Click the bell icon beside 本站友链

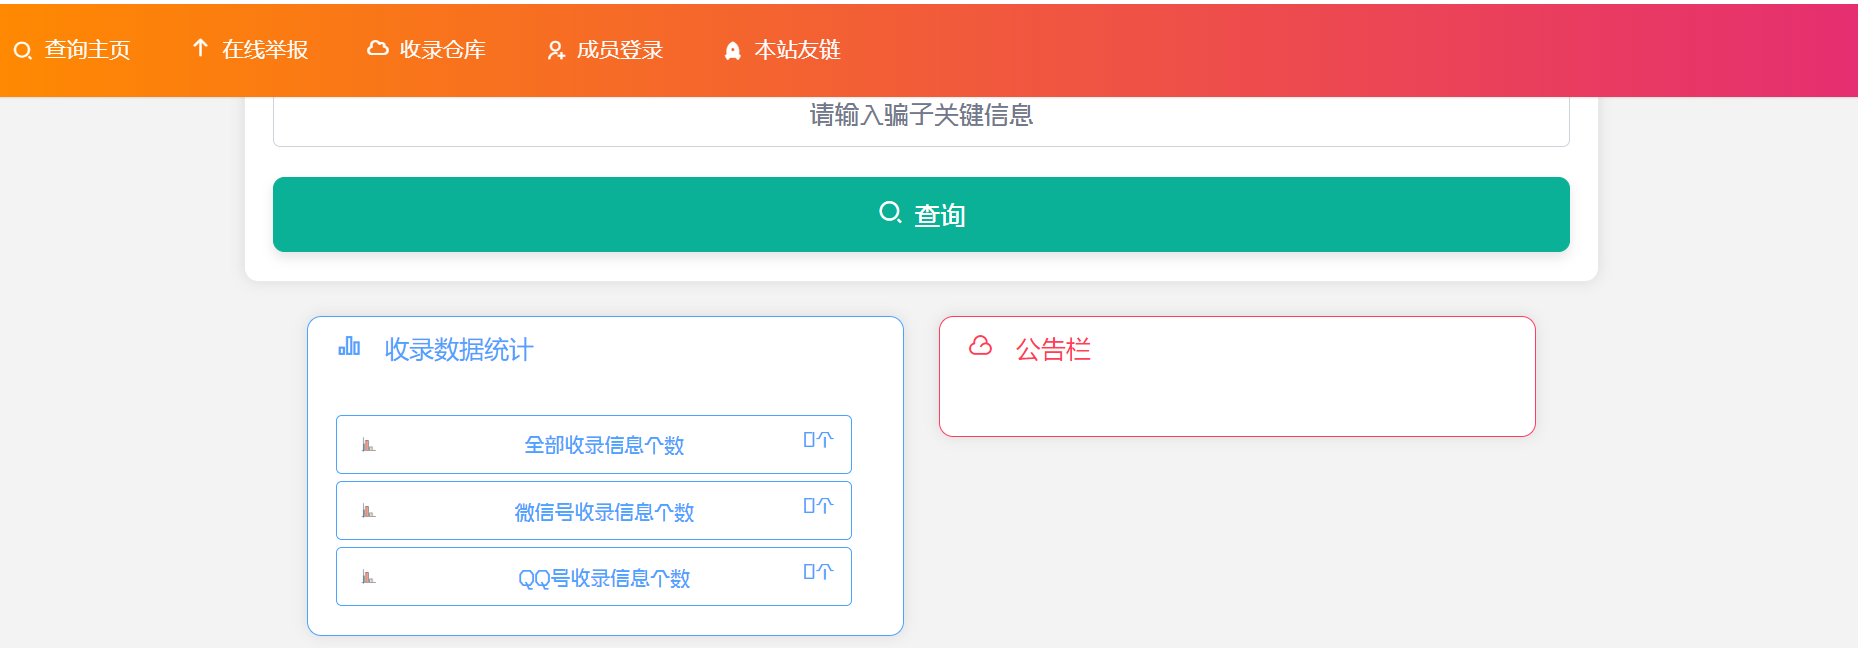(733, 49)
